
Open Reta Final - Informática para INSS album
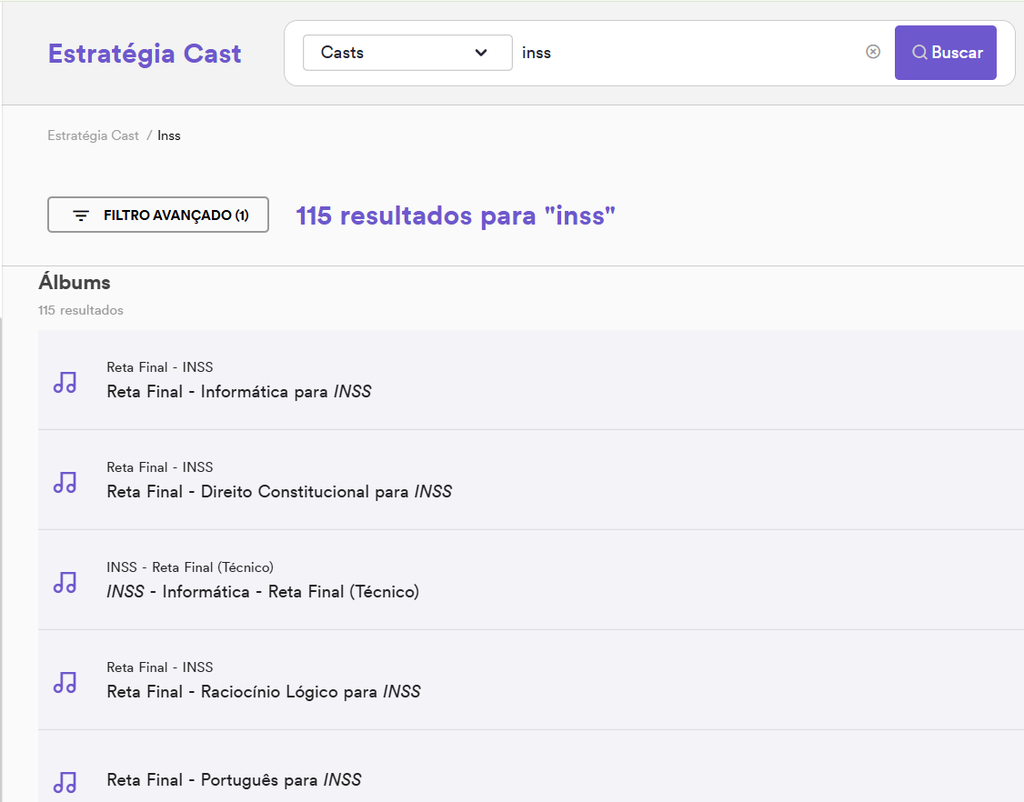pos(239,392)
